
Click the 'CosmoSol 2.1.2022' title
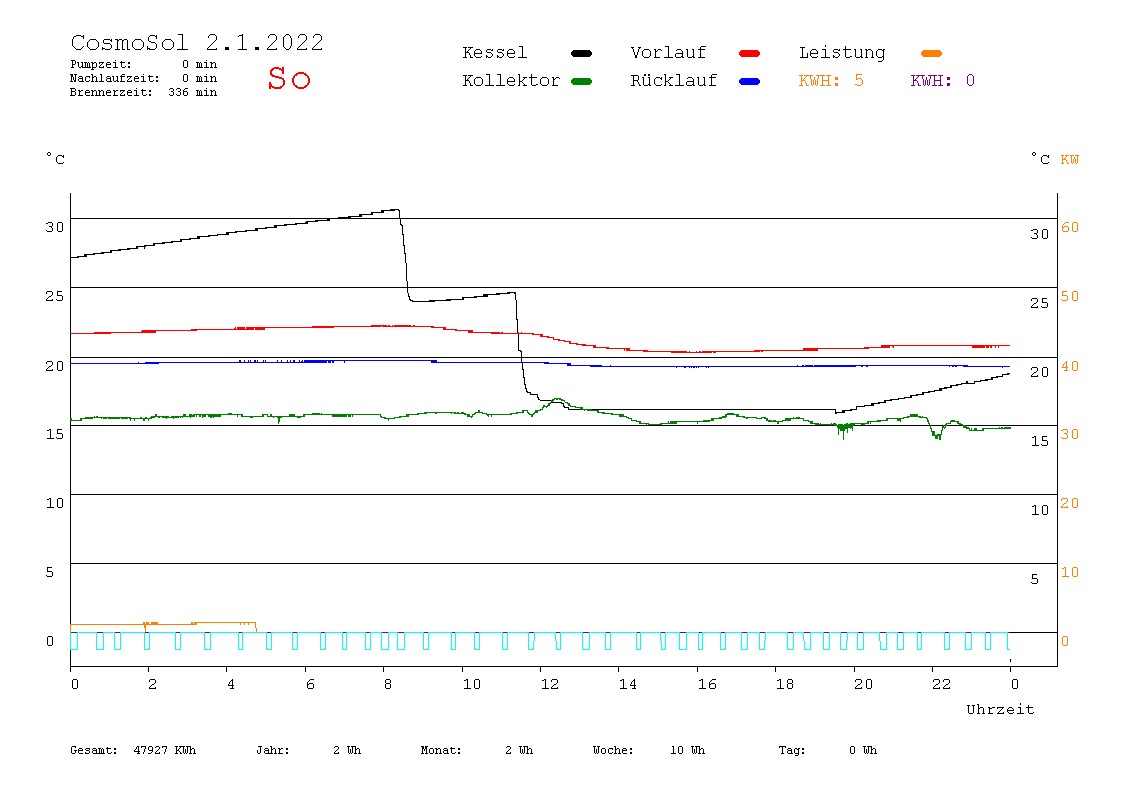pyautogui.click(x=197, y=42)
